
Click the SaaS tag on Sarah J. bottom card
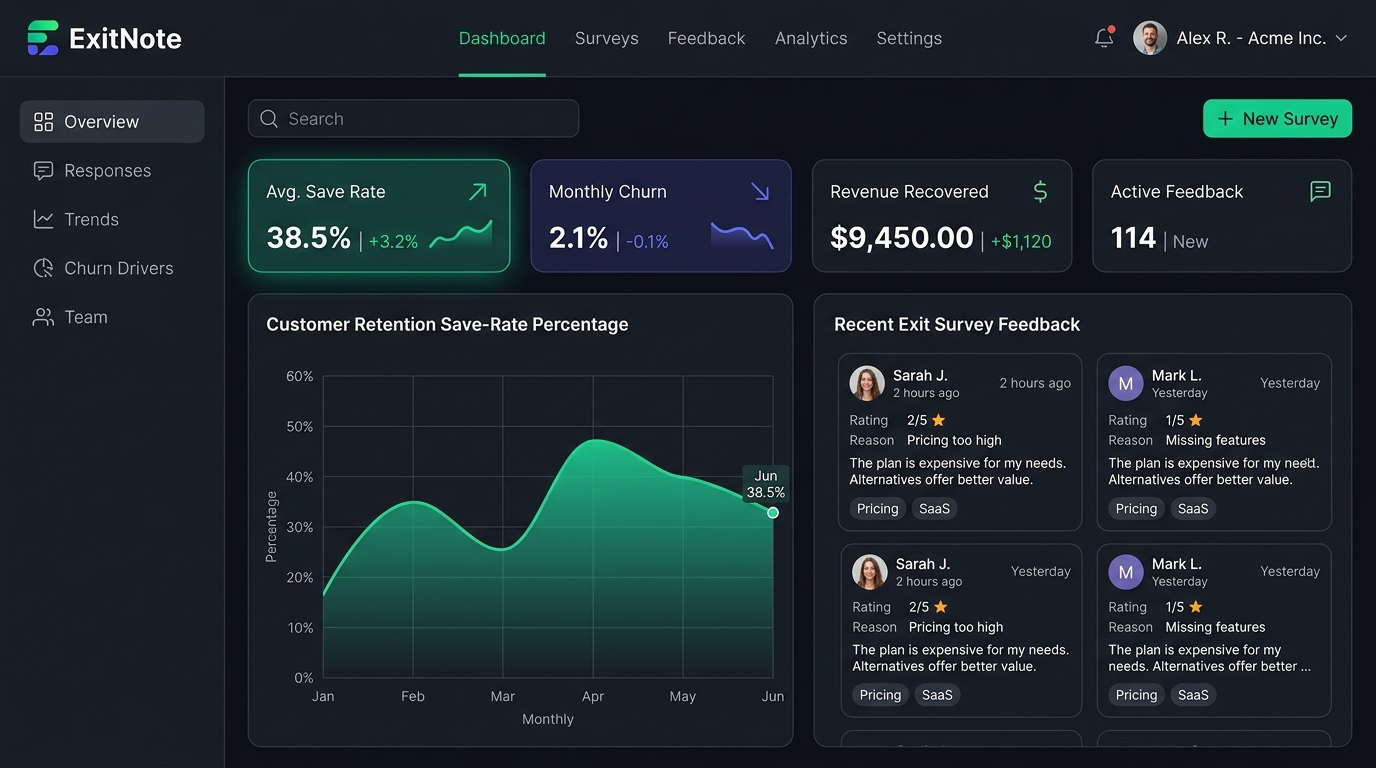(937, 695)
